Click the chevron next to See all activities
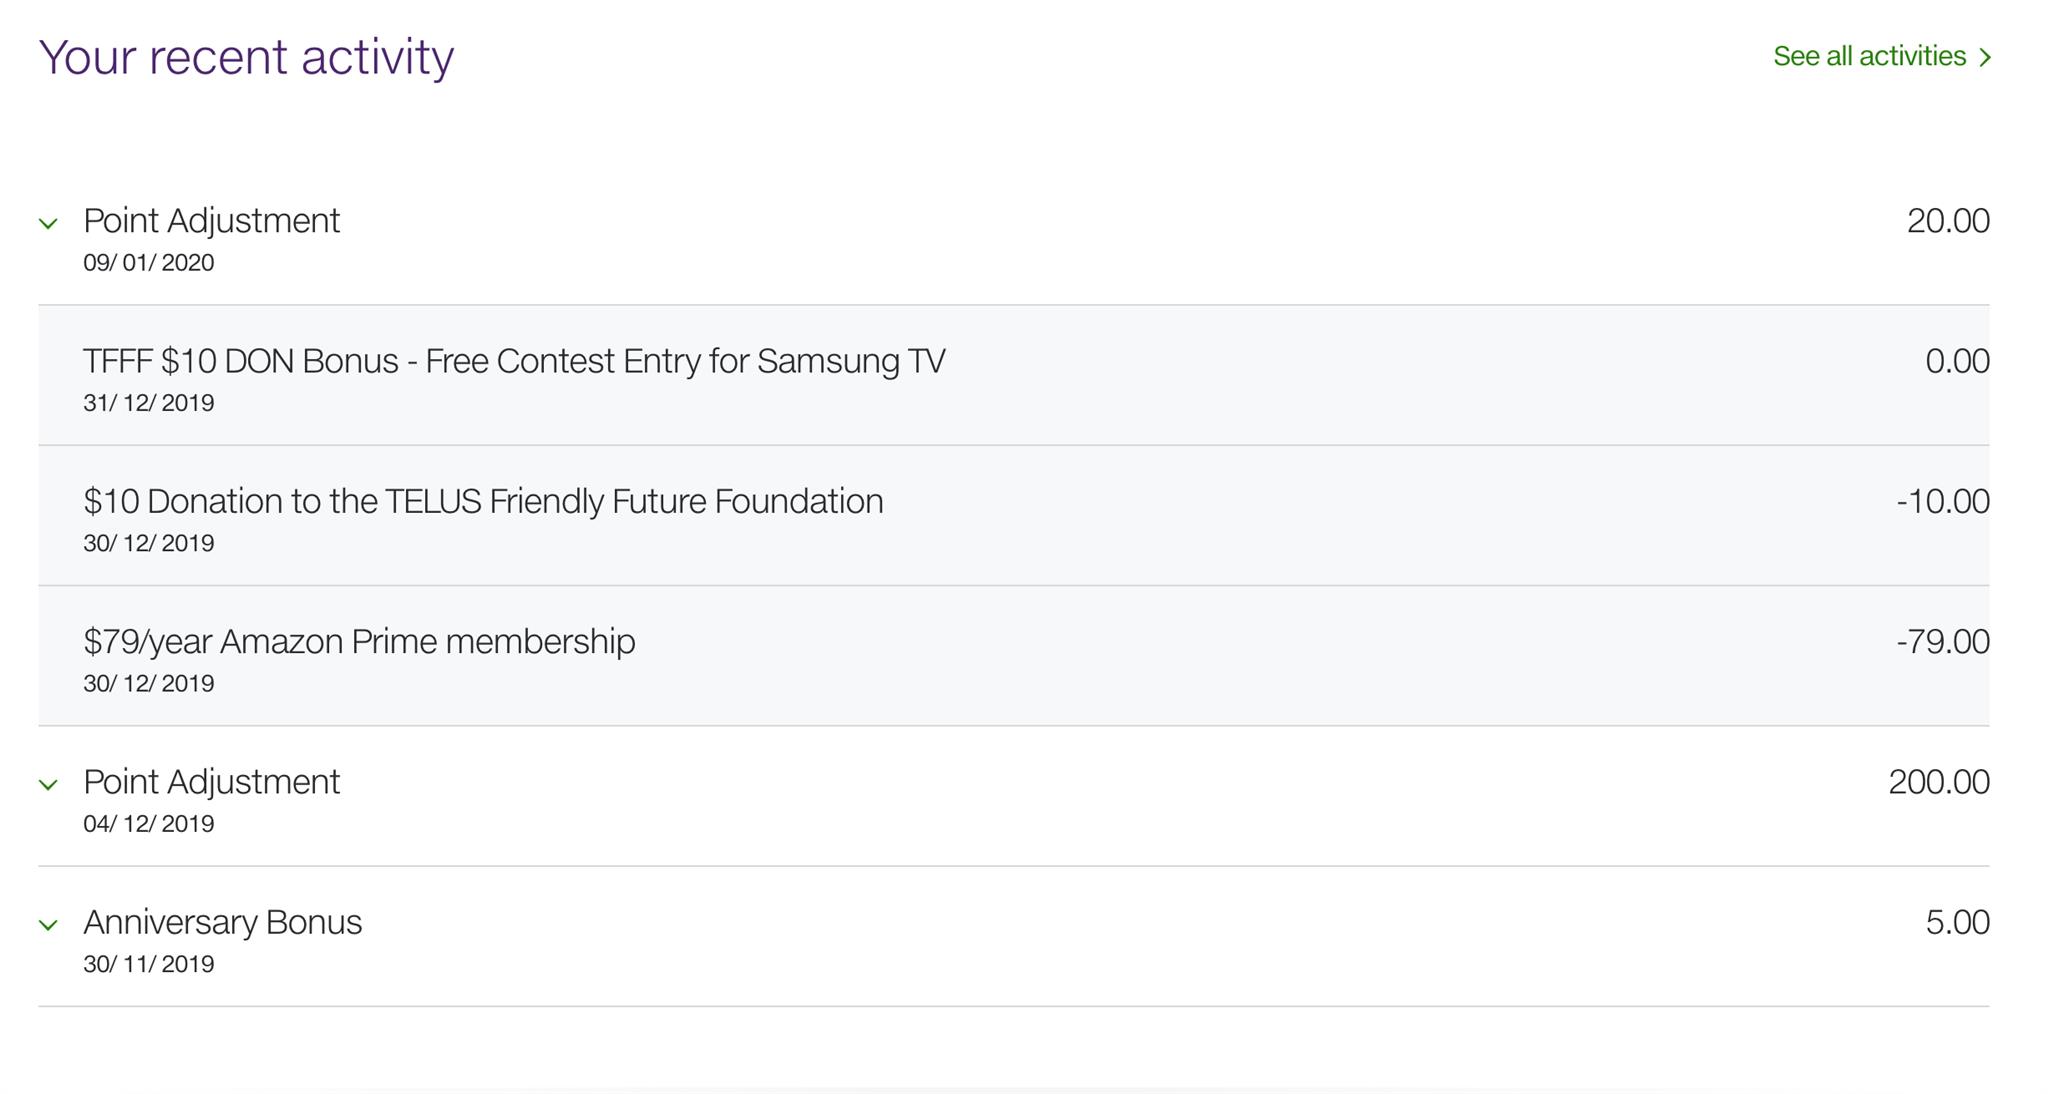This screenshot has width=2048, height=1094. pos(1984,57)
